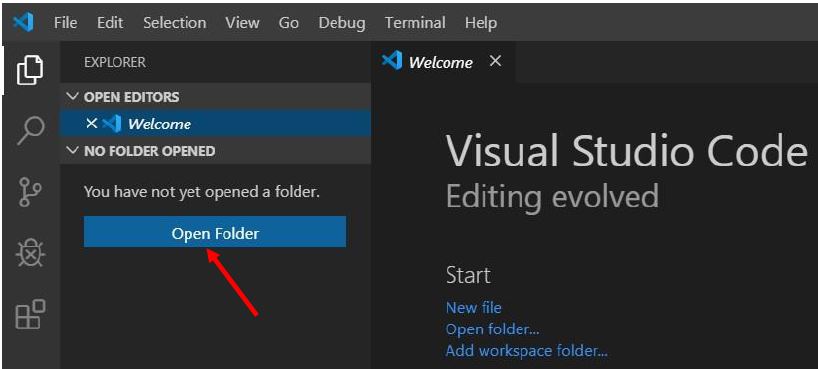Open the Extensions view icon

pos(30,314)
